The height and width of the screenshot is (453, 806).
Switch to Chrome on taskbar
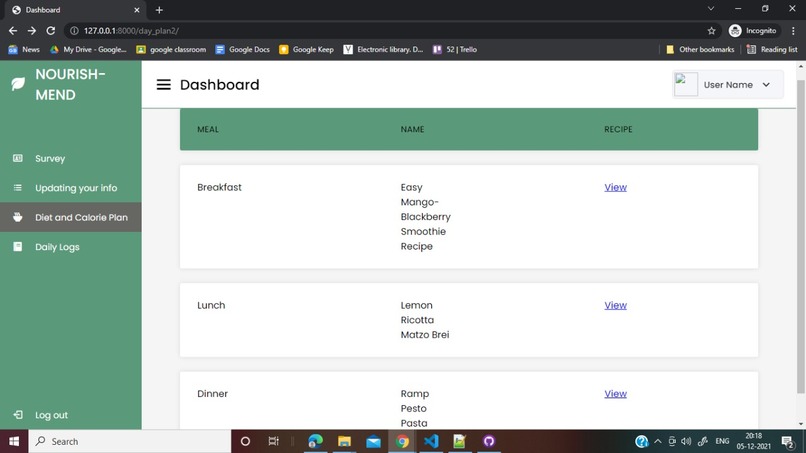pos(402,441)
